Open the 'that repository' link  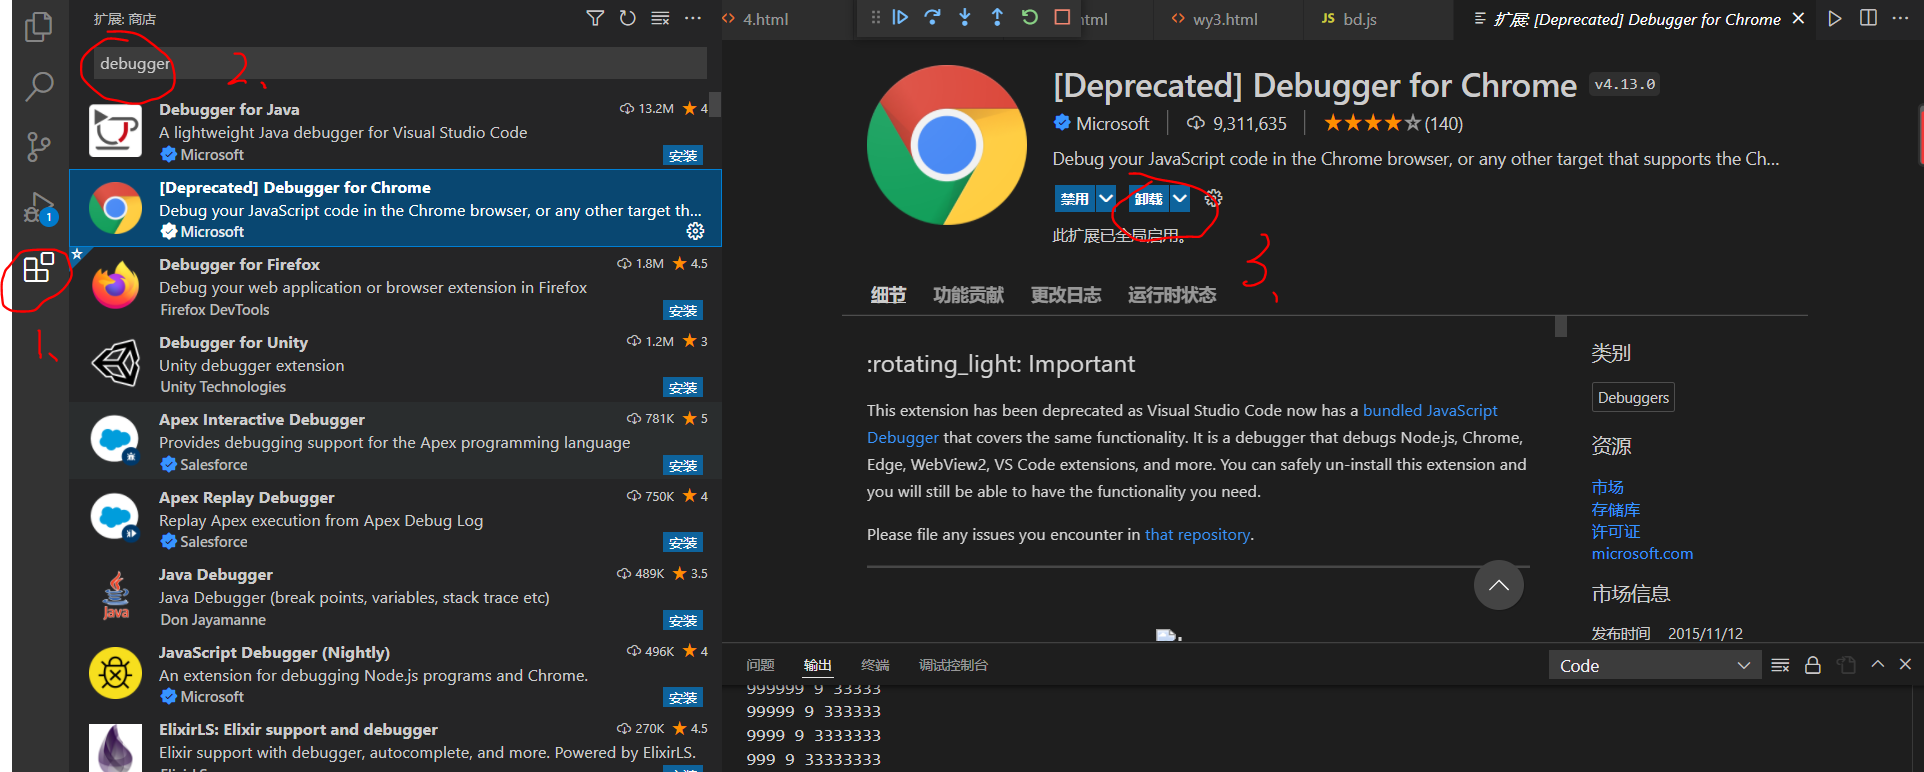pos(1197,534)
